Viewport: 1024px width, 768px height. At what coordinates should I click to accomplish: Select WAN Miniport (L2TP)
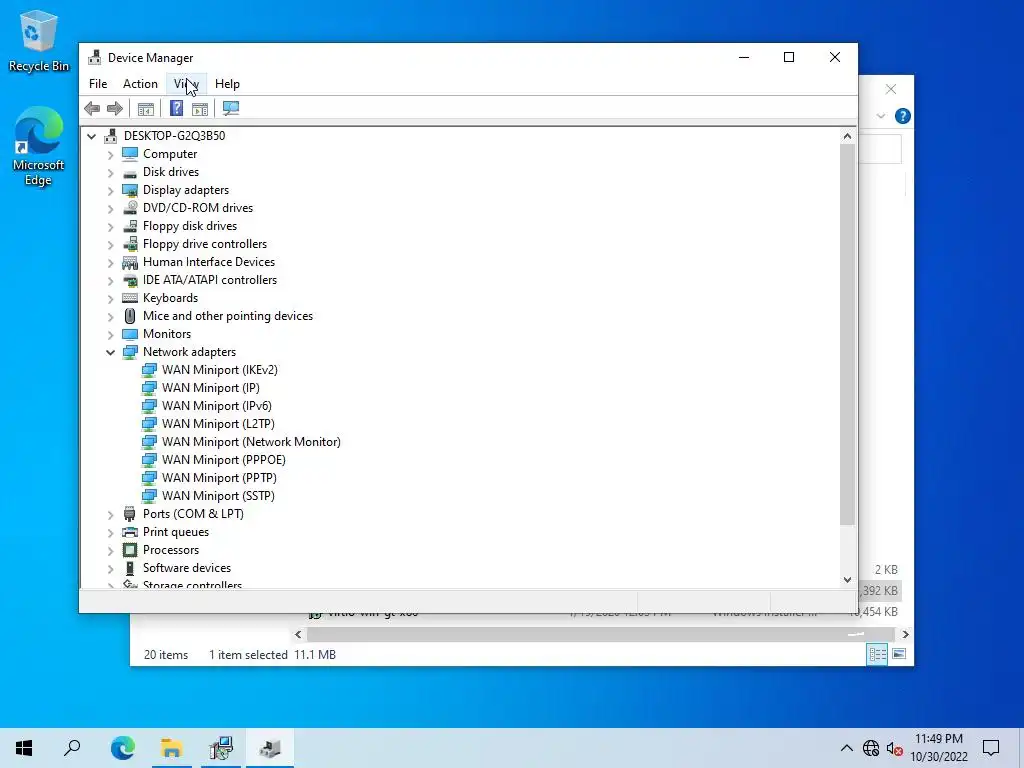tap(218, 424)
